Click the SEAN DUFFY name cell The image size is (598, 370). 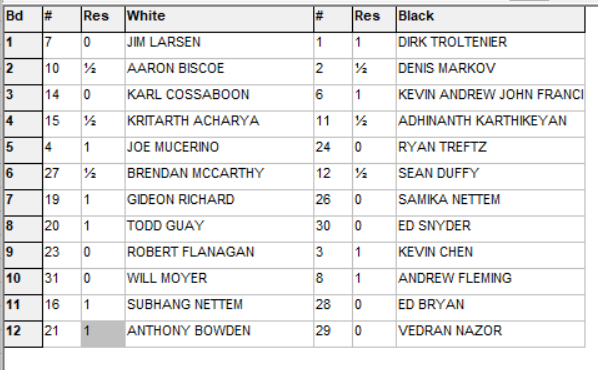click(490, 177)
